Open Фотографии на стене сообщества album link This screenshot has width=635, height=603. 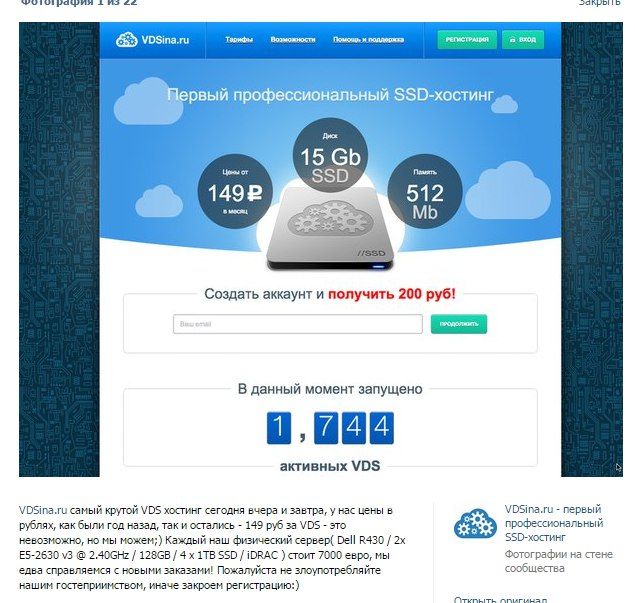click(559, 561)
